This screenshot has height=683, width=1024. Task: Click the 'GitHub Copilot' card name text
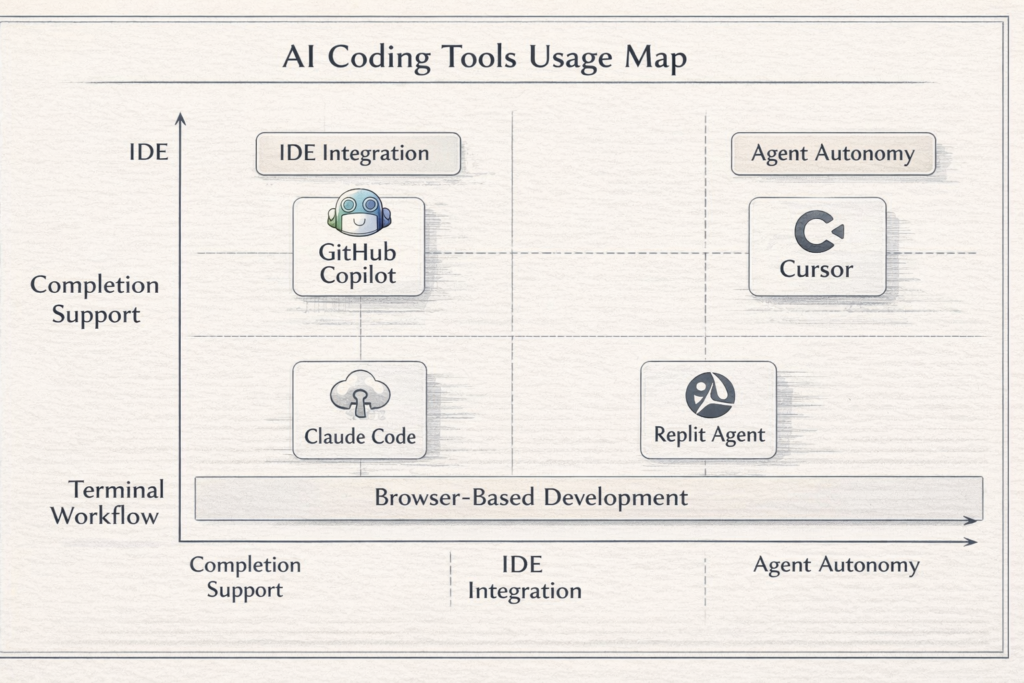358,265
